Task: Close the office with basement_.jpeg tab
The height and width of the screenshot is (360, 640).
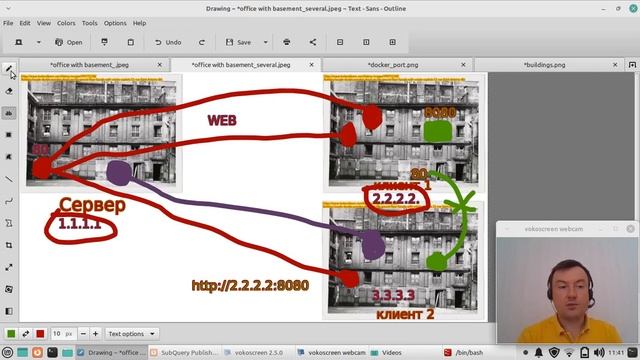Action: (x=160, y=64)
